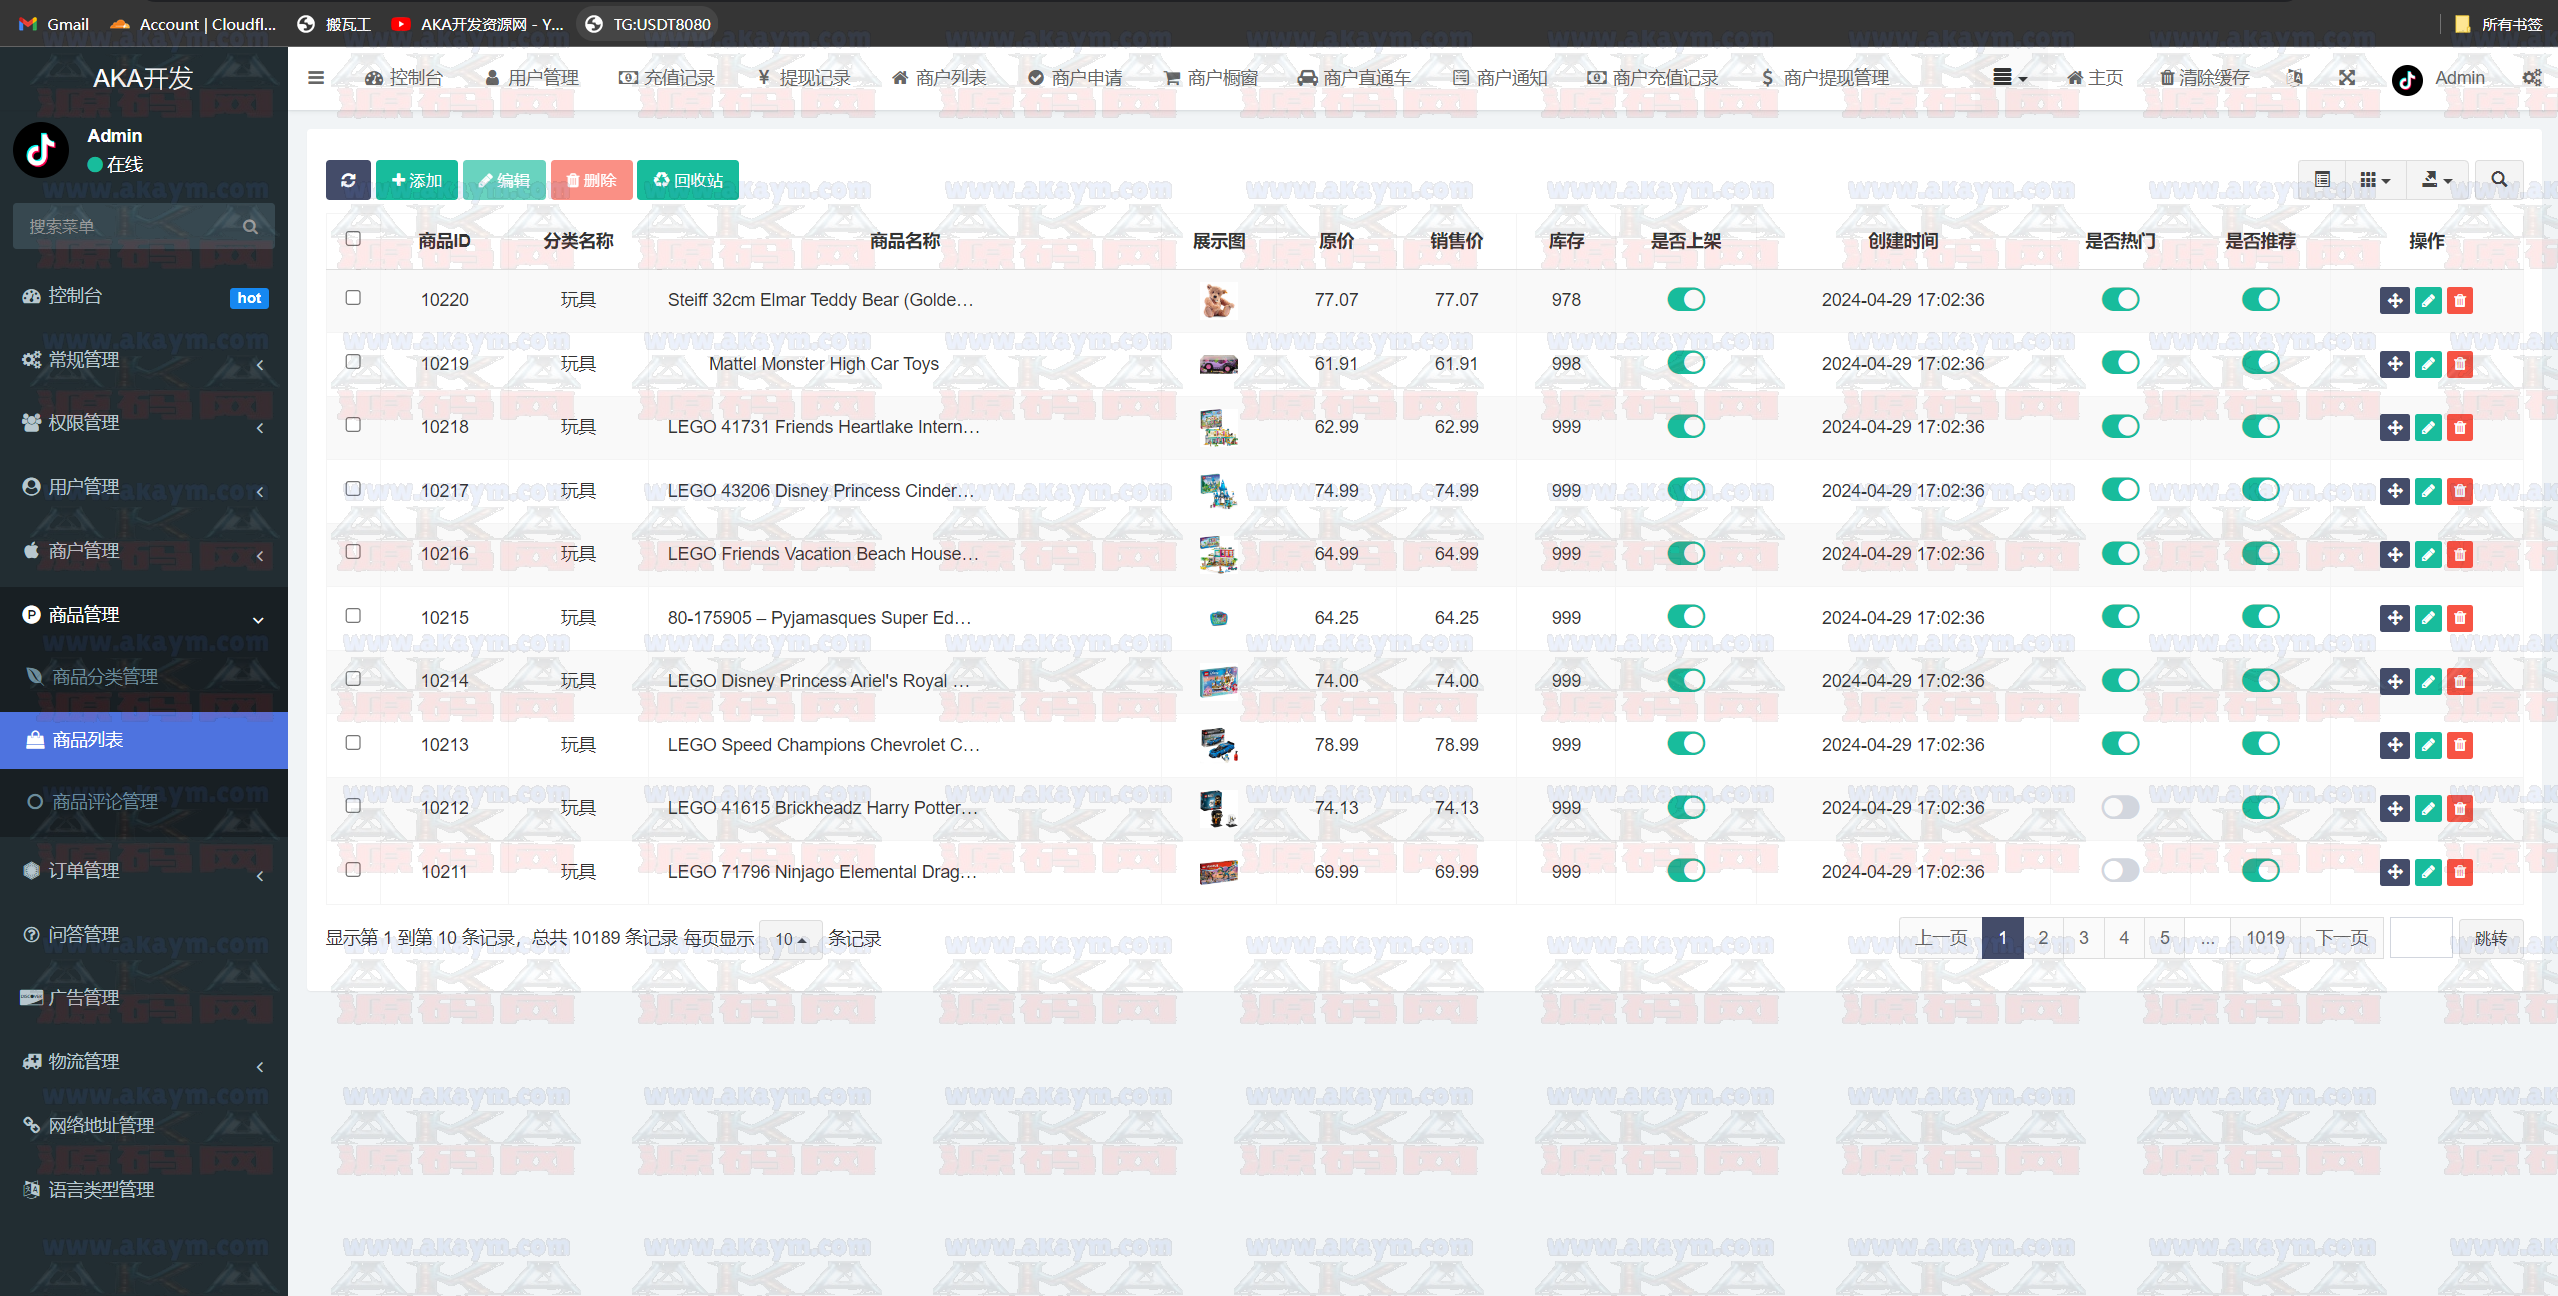Image resolution: width=2558 pixels, height=1296 pixels.
Task: Turn off on-shelf toggle for product 10219
Action: coord(1685,363)
